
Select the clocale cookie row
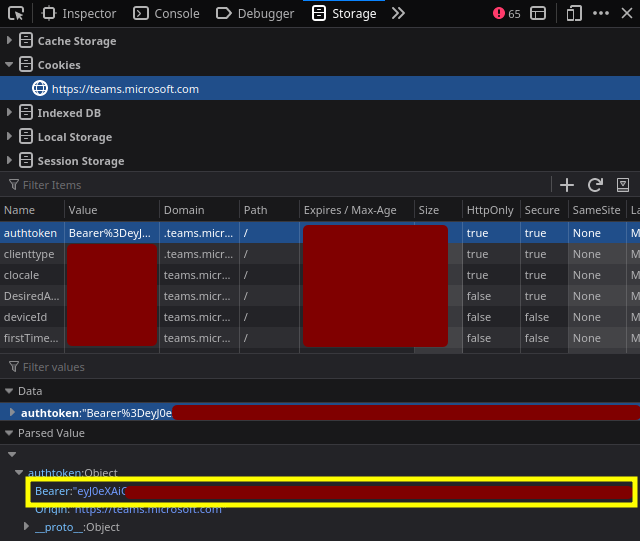pos(320,275)
